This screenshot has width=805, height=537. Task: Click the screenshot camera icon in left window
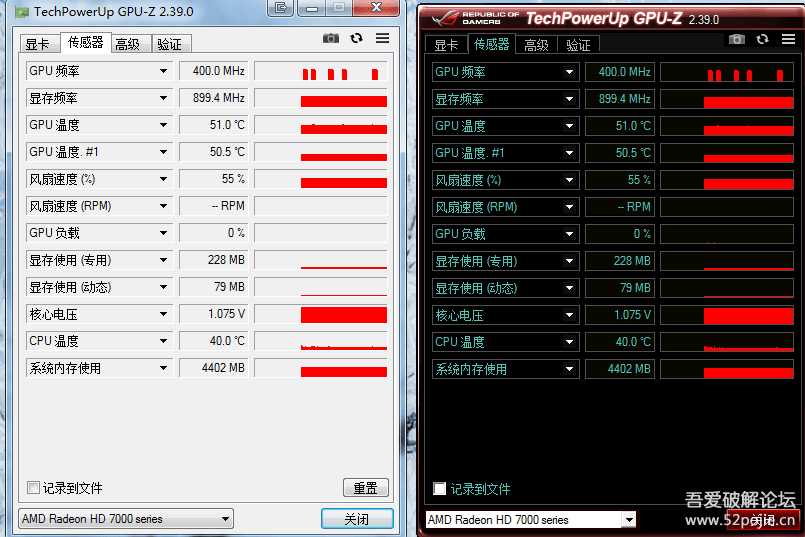tap(331, 39)
